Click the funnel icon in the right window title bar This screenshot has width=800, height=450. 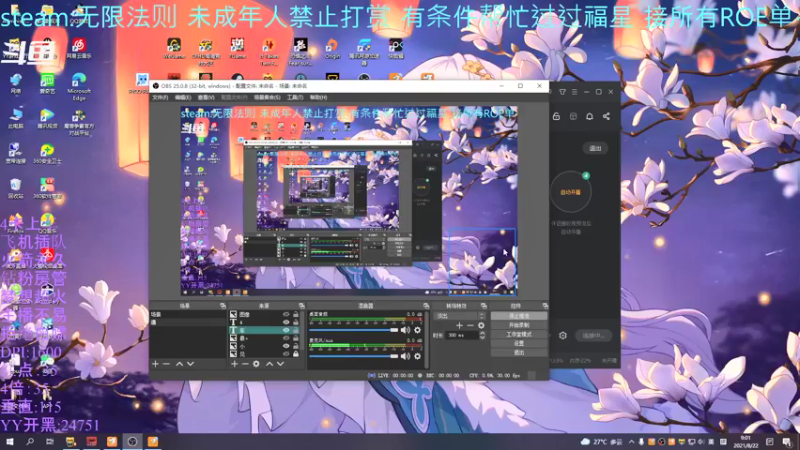(x=562, y=92)
